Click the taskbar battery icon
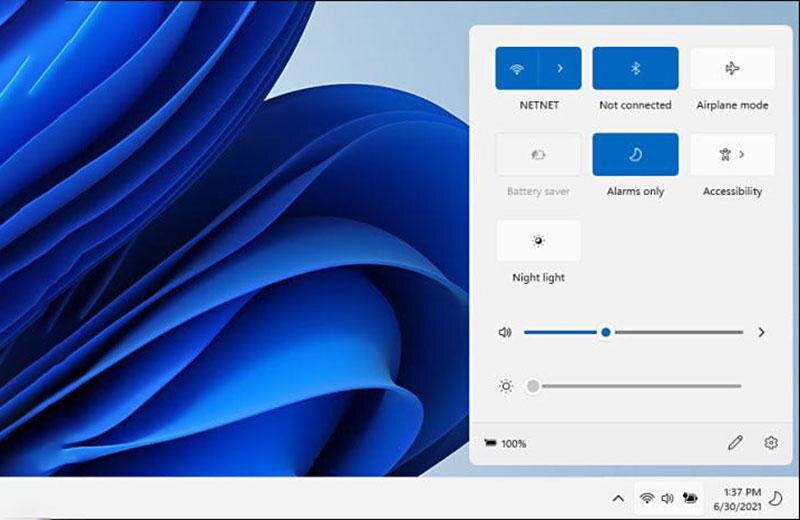This screenshot has width=800, height=520. (x=690, y=498)
